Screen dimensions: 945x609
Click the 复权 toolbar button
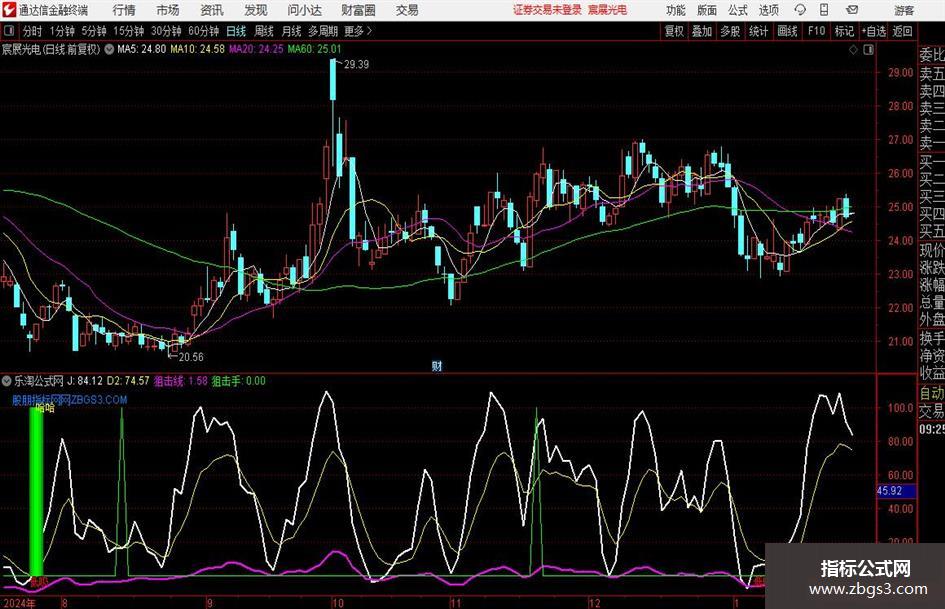coord(674,31)
